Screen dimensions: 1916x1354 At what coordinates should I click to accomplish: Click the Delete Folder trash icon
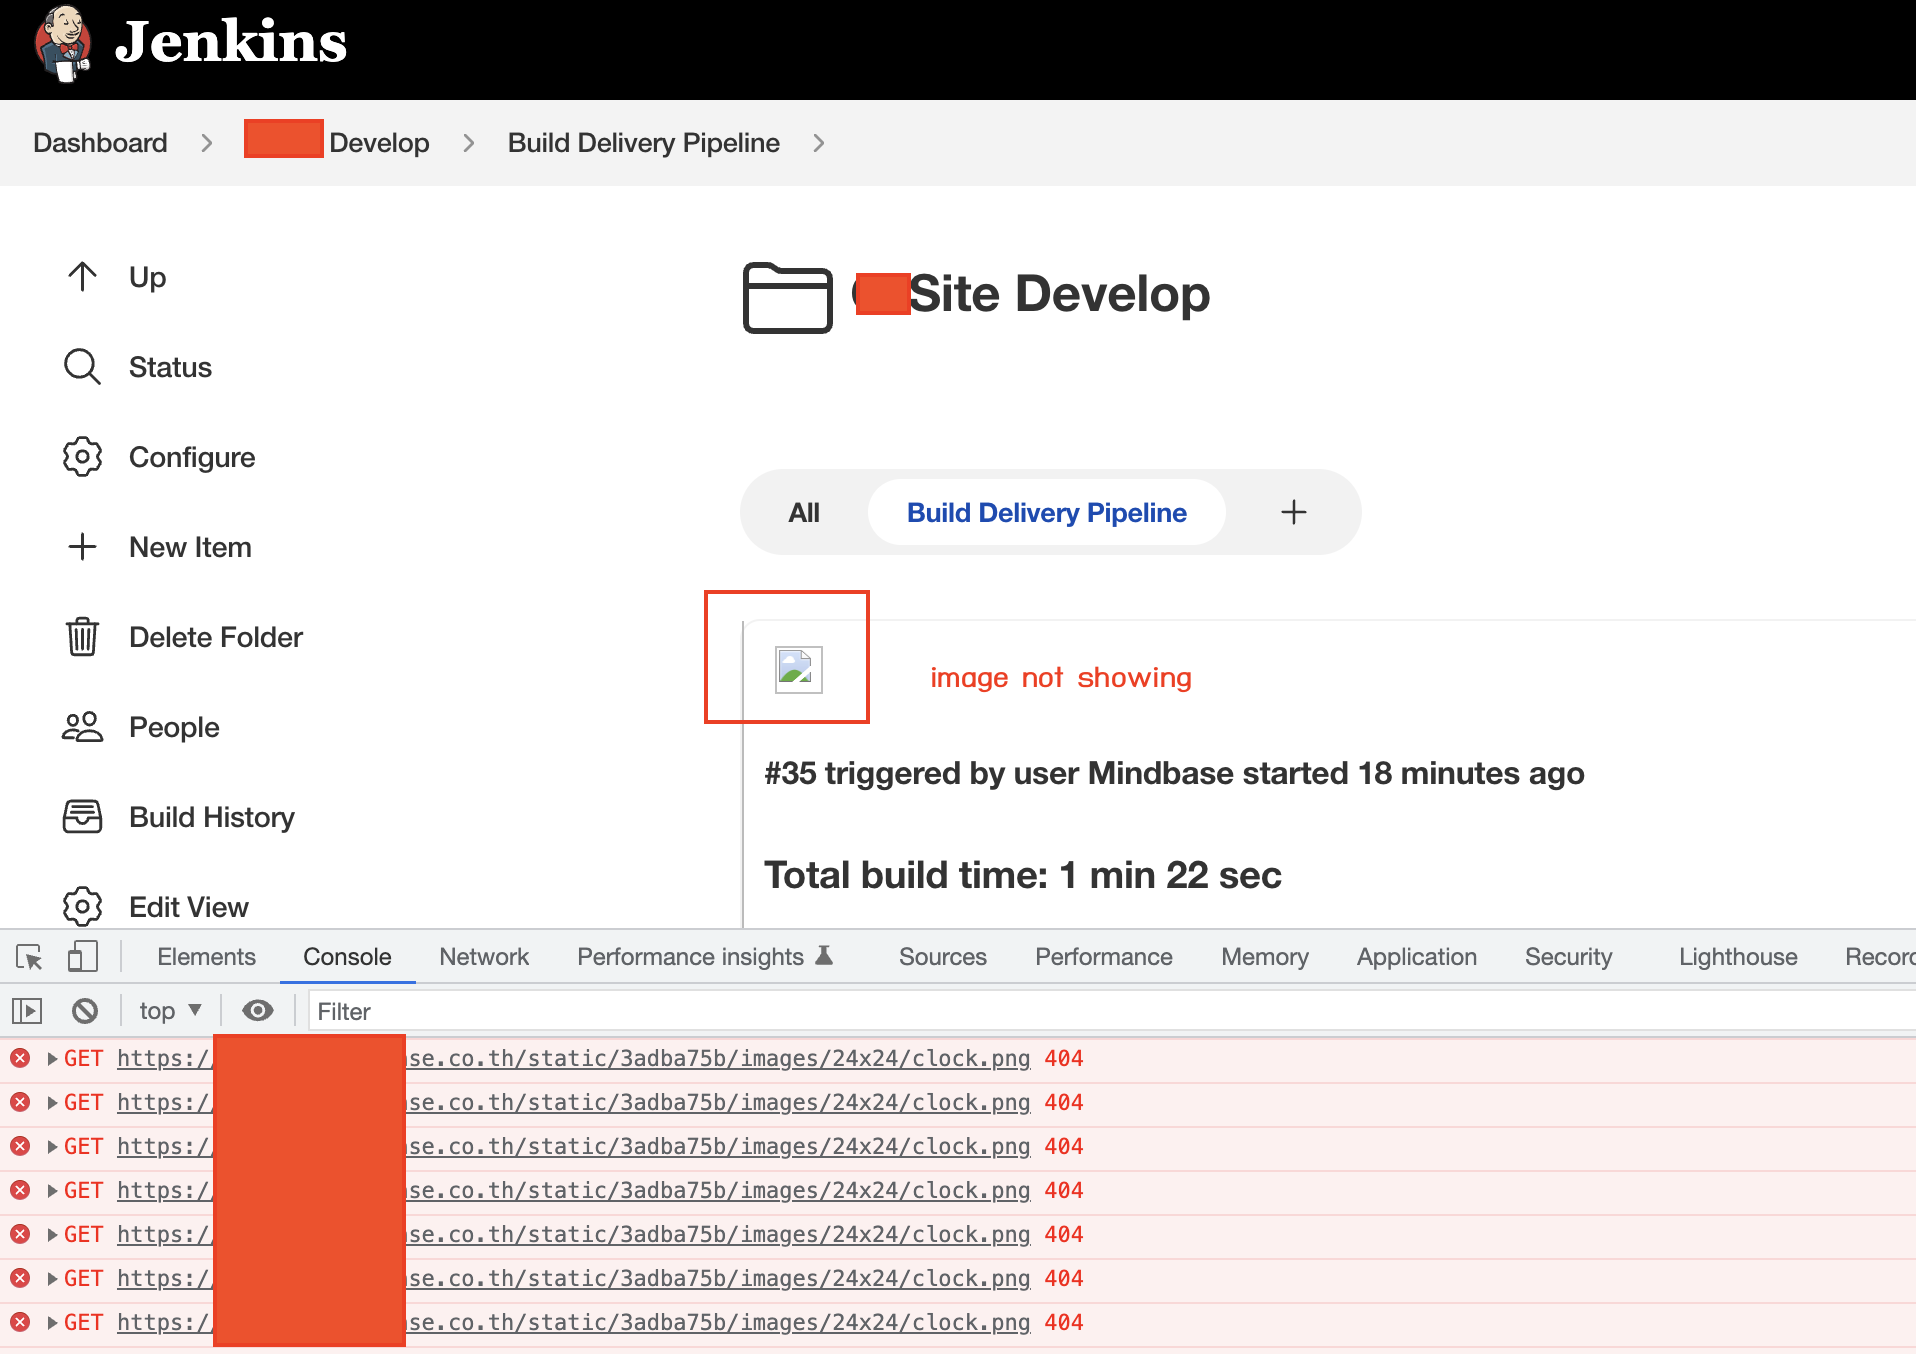click(x=82, y=637)
